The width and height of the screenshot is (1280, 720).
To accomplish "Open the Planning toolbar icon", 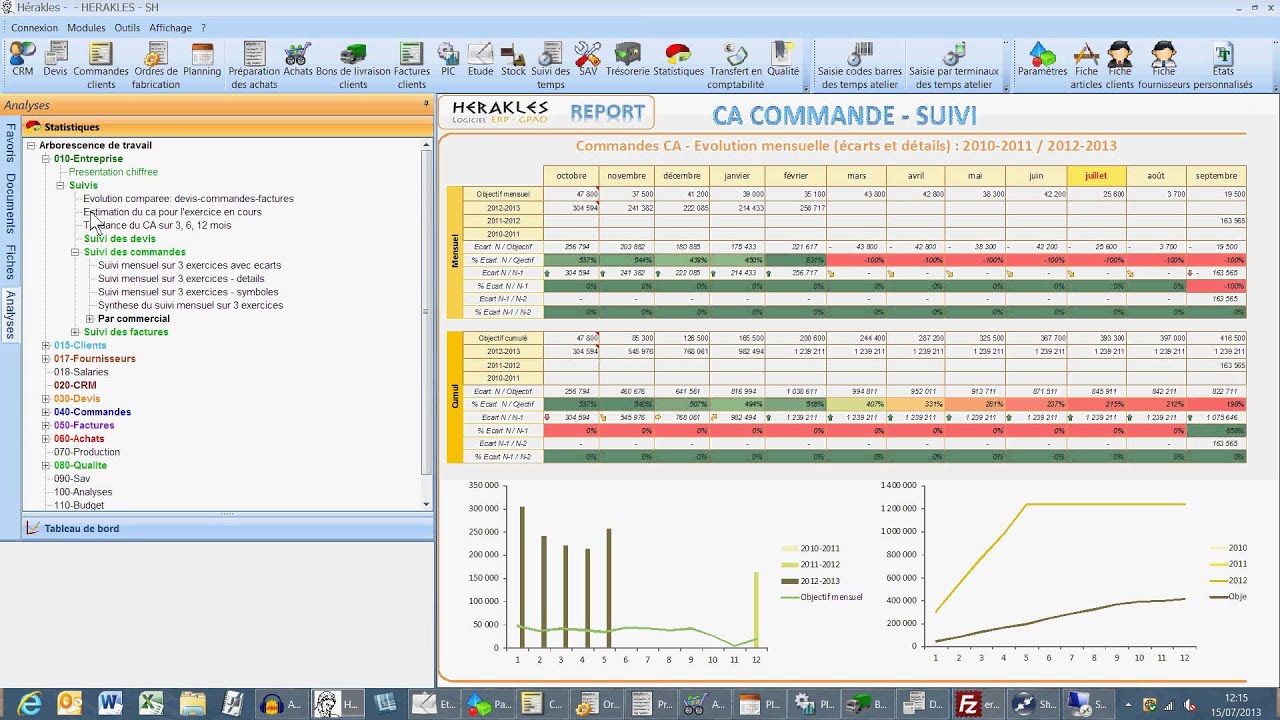I will [202, 60].
